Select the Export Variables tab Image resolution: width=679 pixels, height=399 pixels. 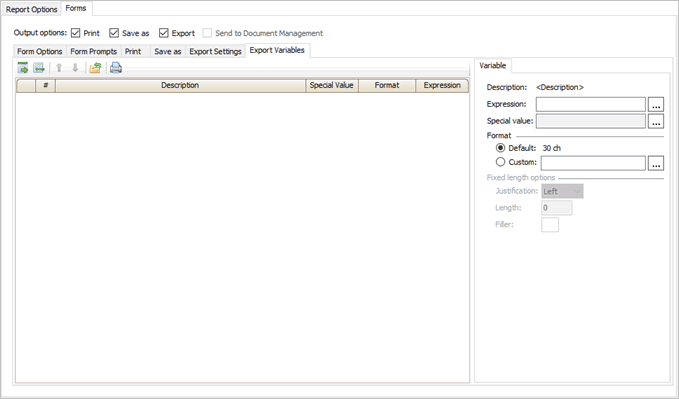(277, 50)
